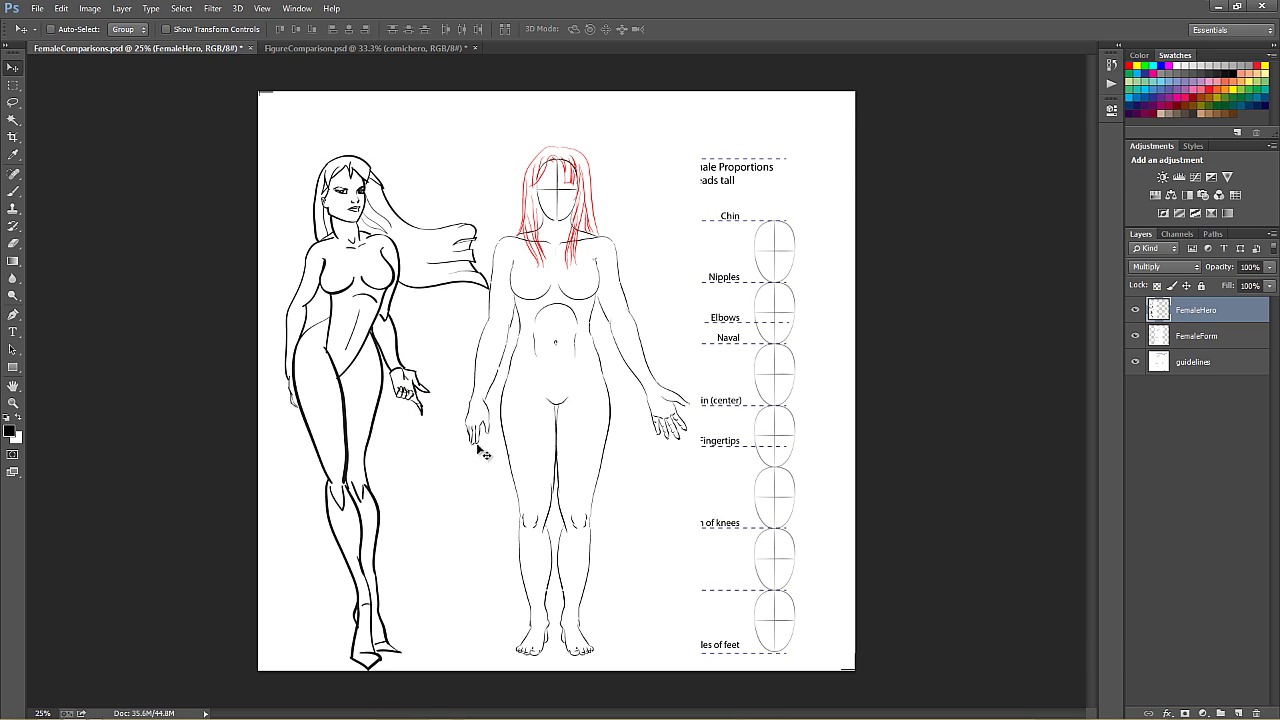Image resolution: width=1280 pixels, height=720 pixels.
Task: Click the lock transparent pixels icon
Action: coord(1157,286)
